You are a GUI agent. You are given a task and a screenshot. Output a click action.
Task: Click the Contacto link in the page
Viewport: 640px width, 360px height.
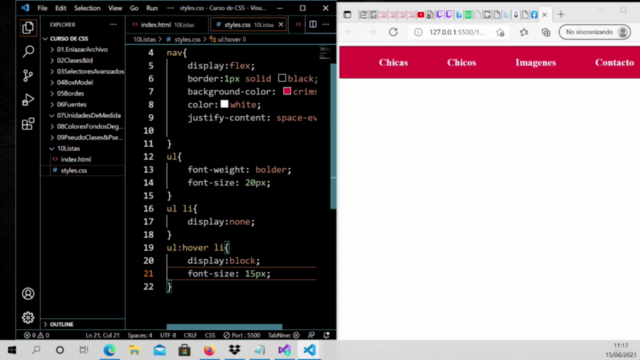pyautogui.click(x=614, y=62)
